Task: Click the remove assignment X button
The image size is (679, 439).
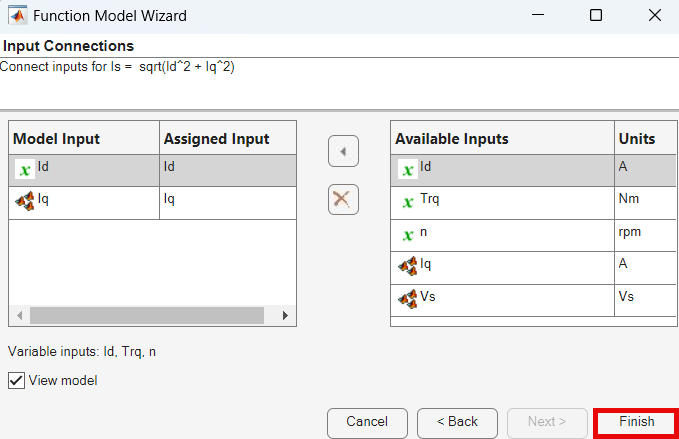Action: (x=343, y=200)
